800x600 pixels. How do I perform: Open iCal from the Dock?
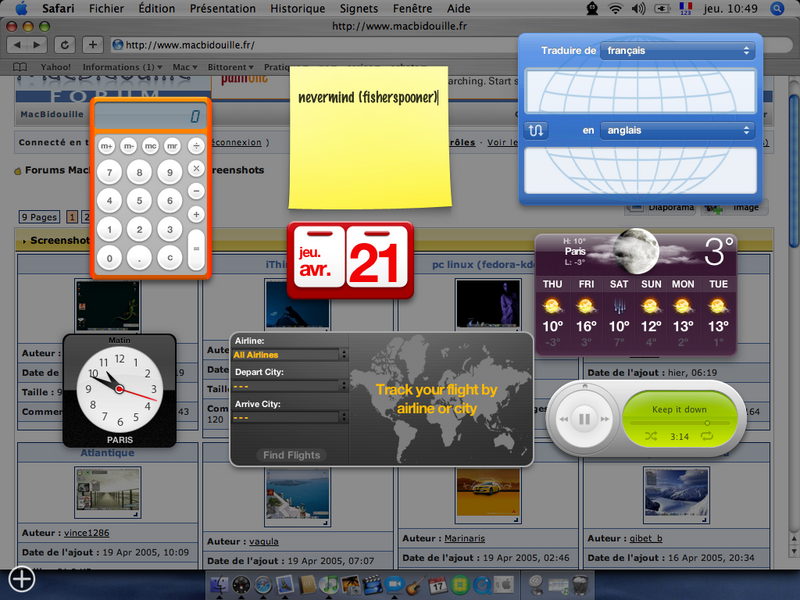(x=438, y=585)
